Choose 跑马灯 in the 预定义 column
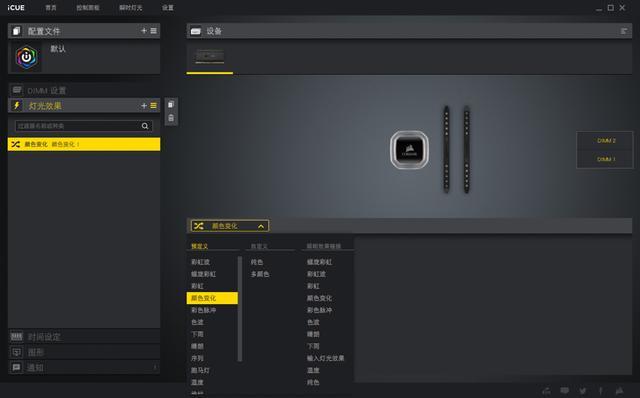The image size is (640, 398). 200,370
